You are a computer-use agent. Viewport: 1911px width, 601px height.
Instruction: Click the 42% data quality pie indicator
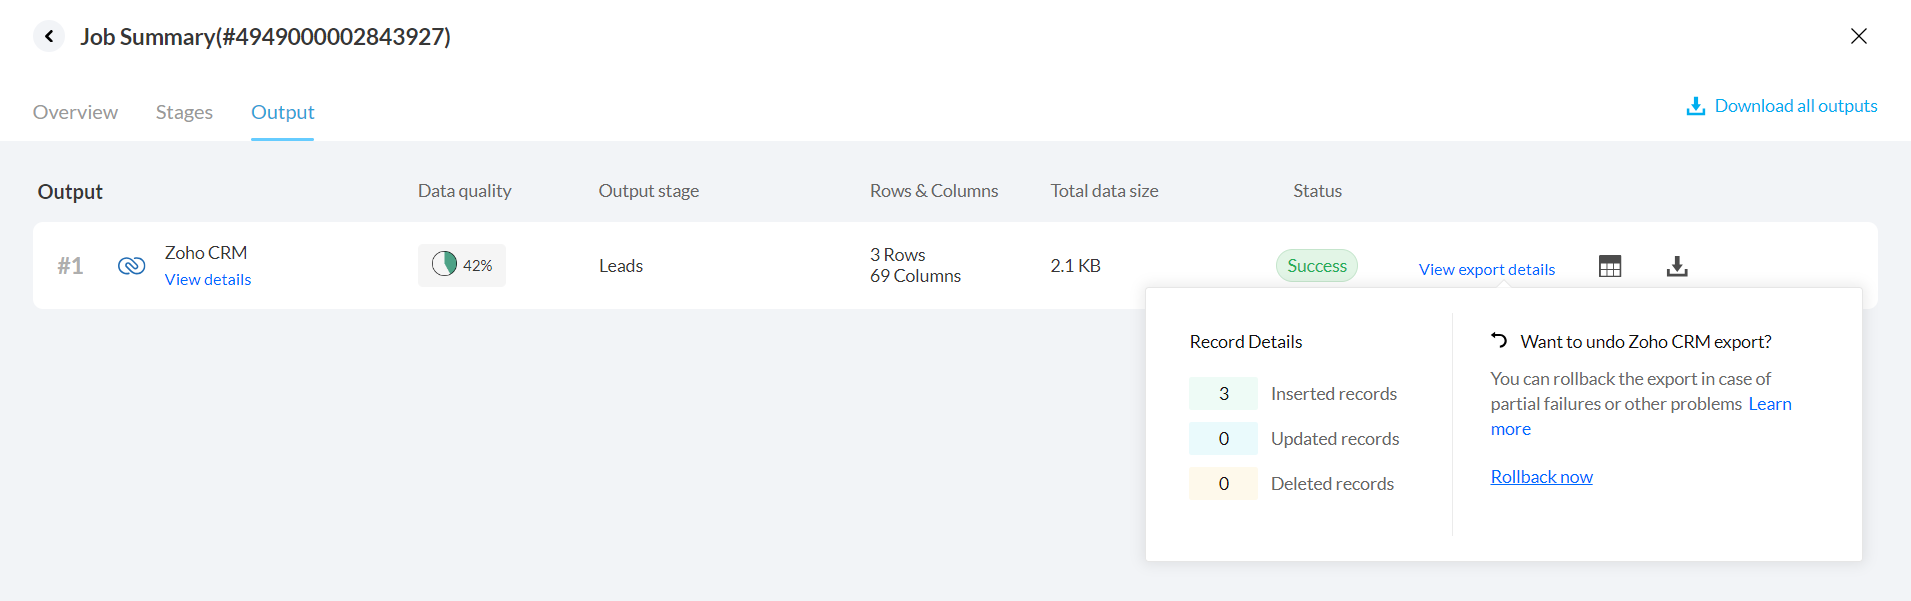click(x=445, y=265)
